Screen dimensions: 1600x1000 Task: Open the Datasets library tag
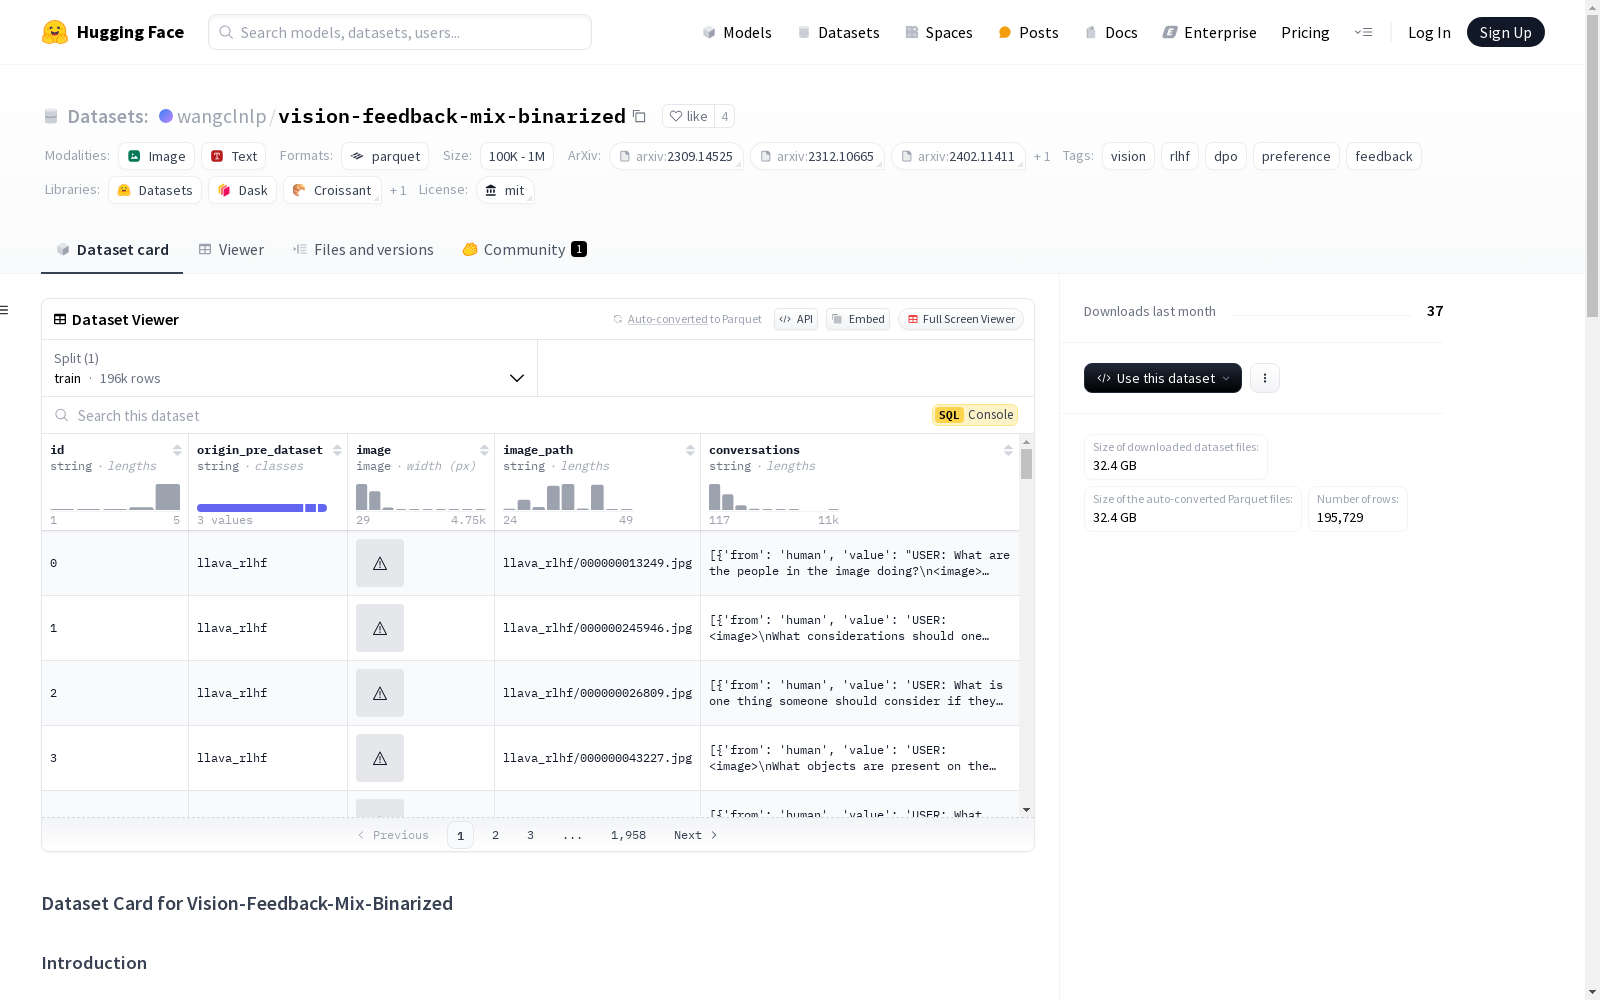pyautogui.click(x=155, y=190)
